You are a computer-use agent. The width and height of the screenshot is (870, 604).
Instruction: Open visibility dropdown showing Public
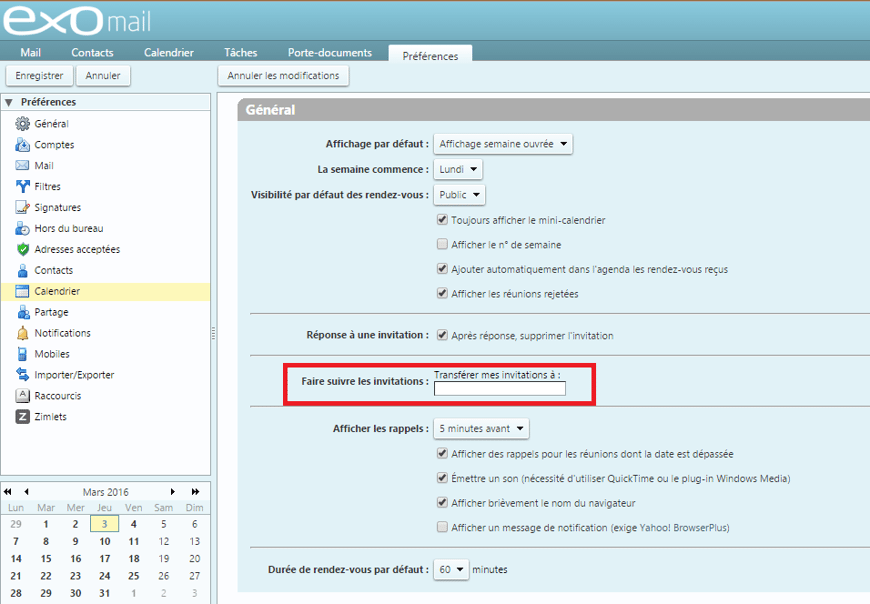(459, 195)
